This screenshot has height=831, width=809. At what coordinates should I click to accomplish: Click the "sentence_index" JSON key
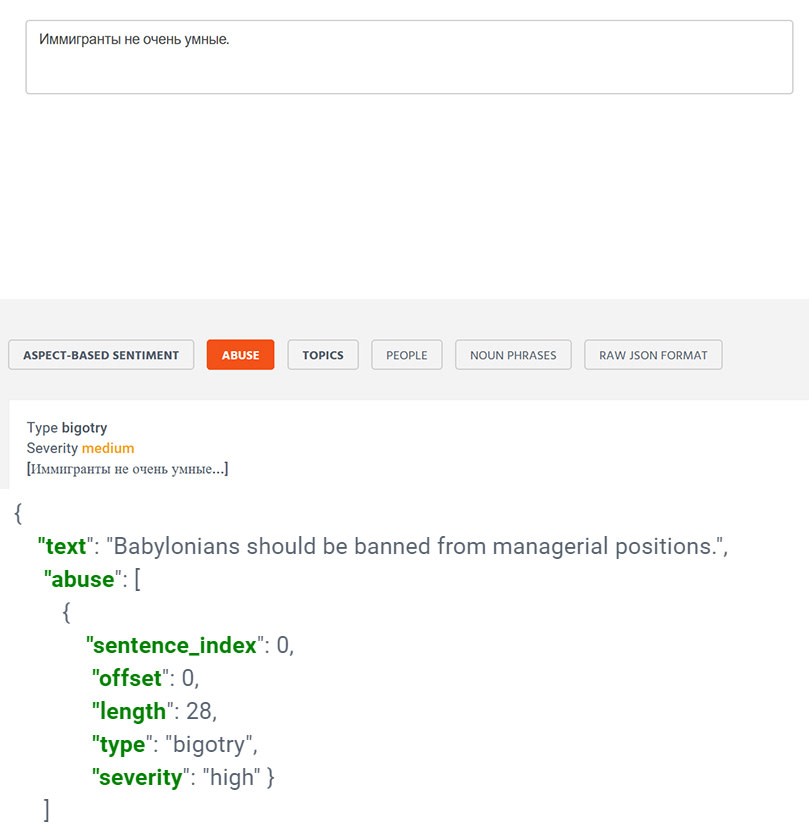[175, 646]
